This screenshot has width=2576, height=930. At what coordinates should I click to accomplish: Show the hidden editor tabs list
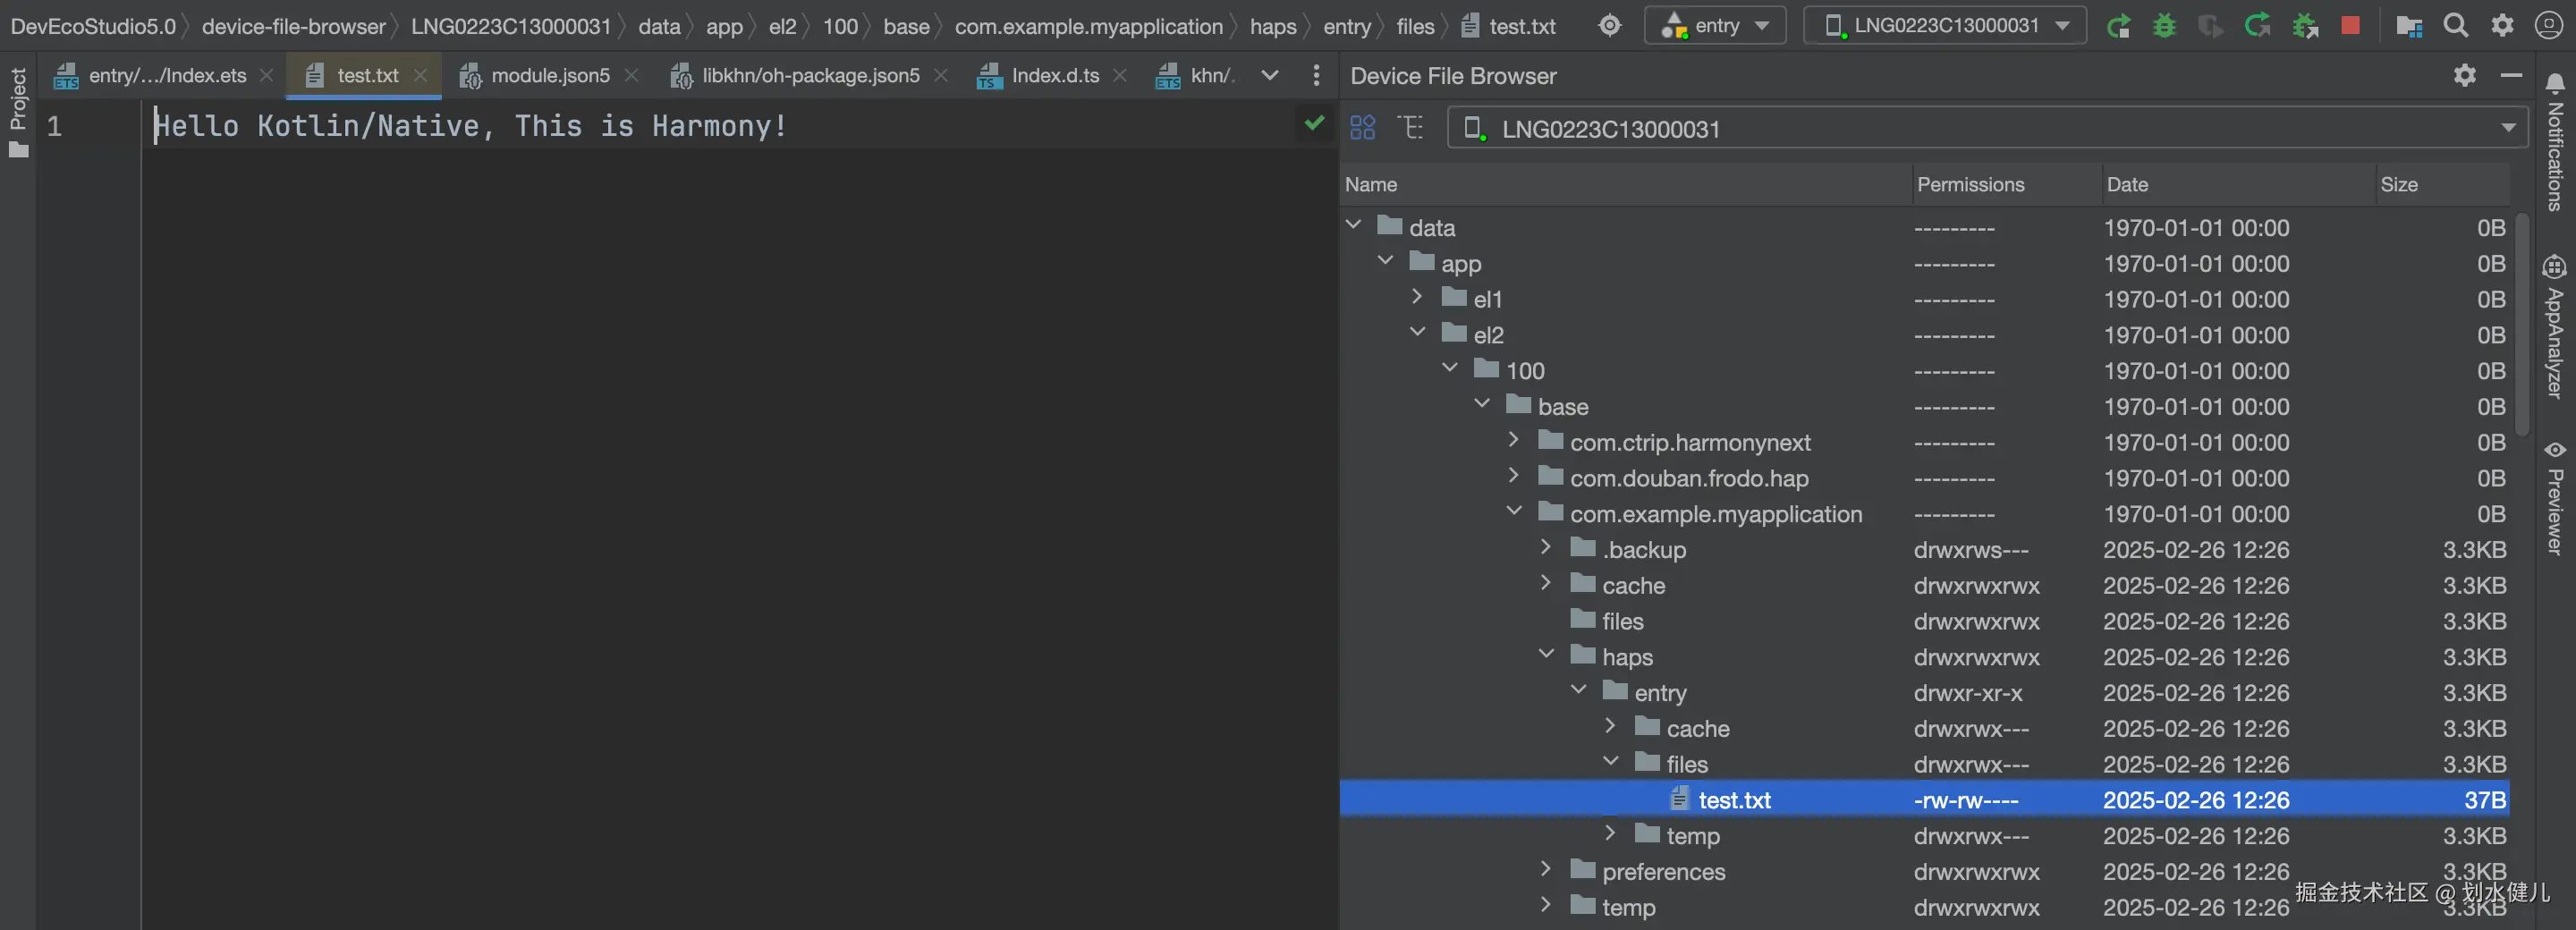[x=1270, y=75]
